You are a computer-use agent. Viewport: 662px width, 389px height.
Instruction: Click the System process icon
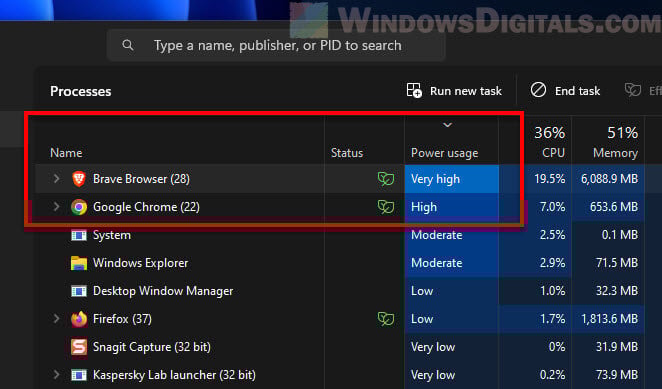pos(79,235)
